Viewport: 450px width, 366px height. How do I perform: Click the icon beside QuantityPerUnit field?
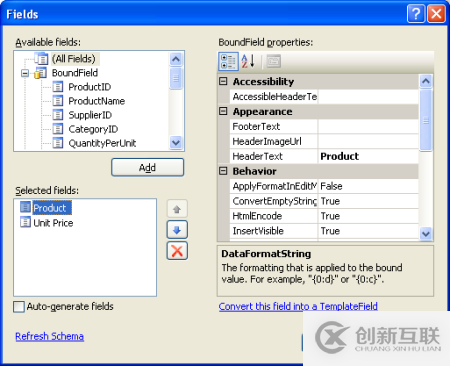coord(58,143)
